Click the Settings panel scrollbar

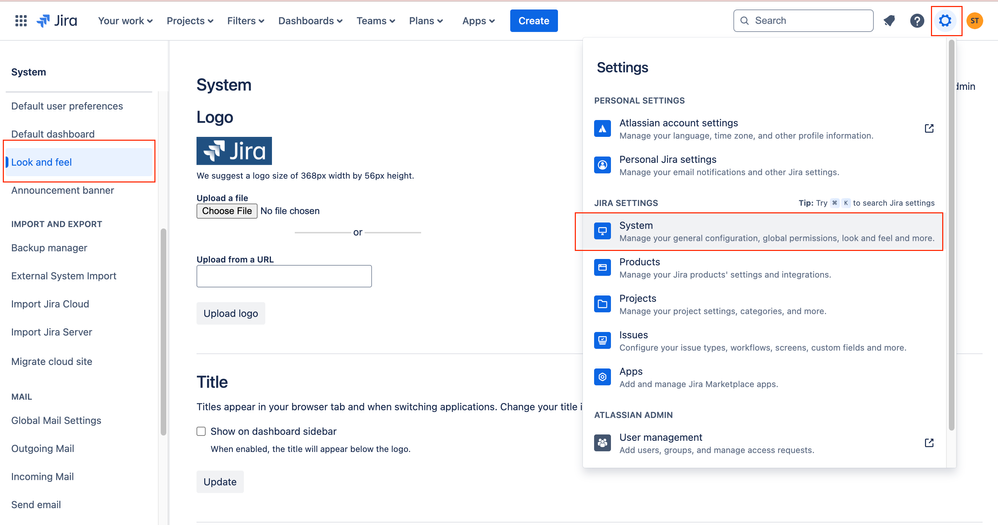[x=952, y=235]
